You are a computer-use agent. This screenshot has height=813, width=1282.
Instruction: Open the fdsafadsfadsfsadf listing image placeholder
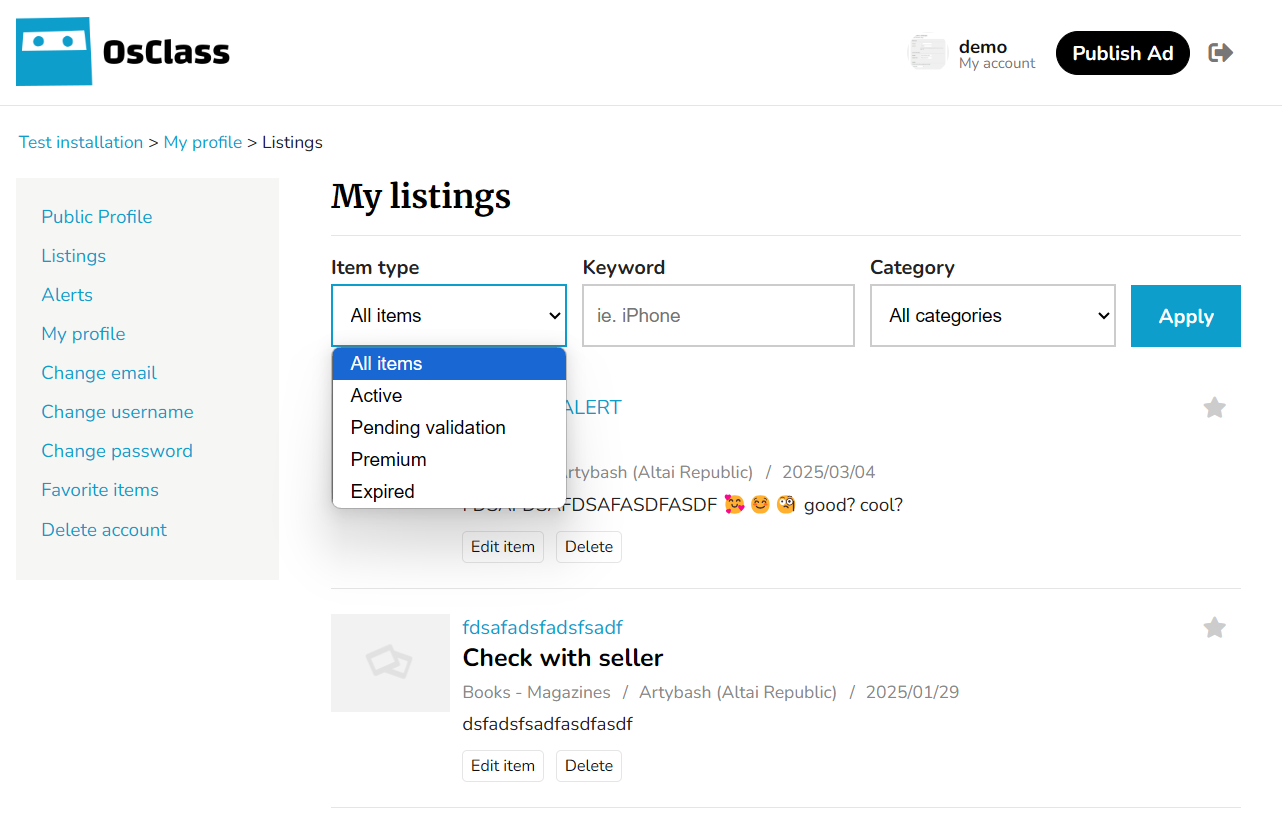(390, 663)
